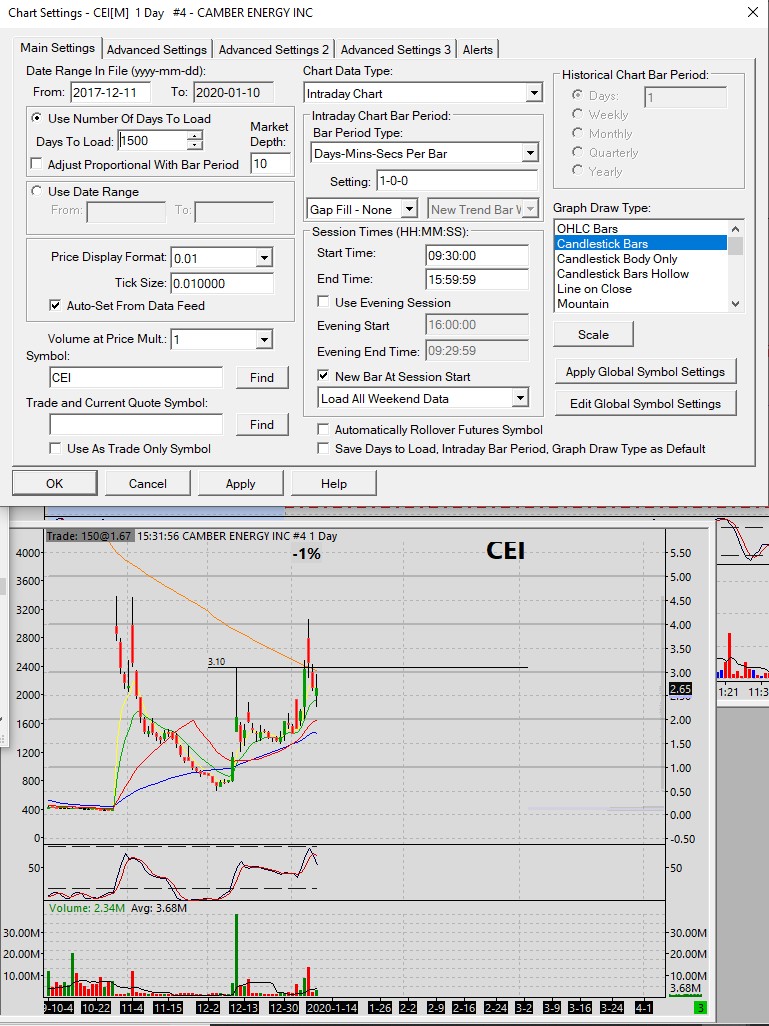Open the Advanced Settings tab
Screen dimensions: 769x1026
(x=156, y=50)
